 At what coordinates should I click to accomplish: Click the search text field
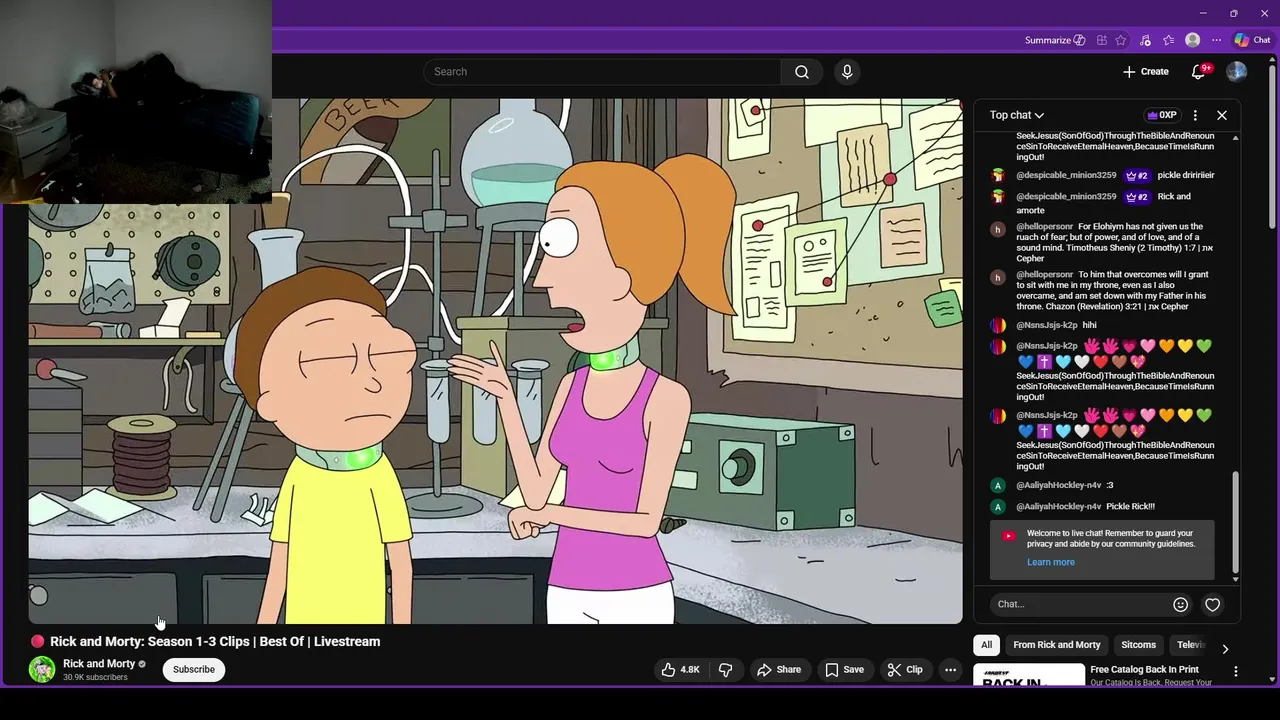(x=602, y=72)
